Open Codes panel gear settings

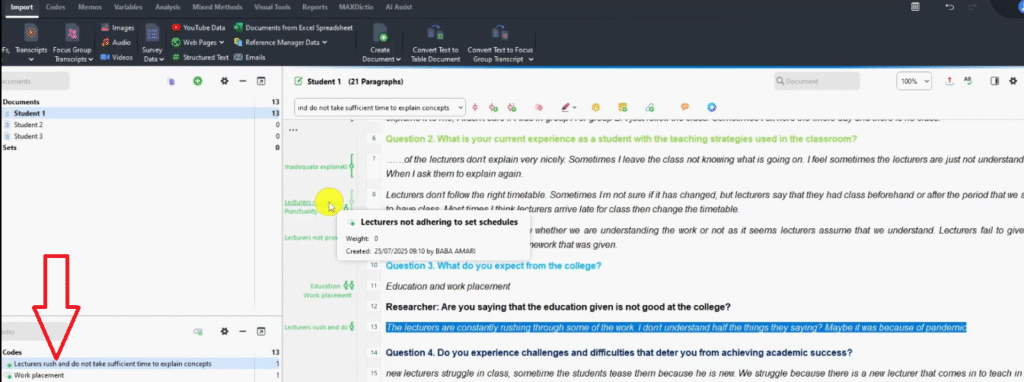[224, 332]
